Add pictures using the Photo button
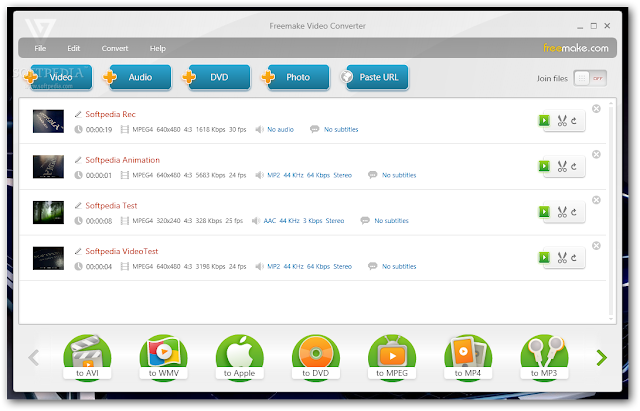This screenshot has width=640, height=411. [x=296, y=77]
